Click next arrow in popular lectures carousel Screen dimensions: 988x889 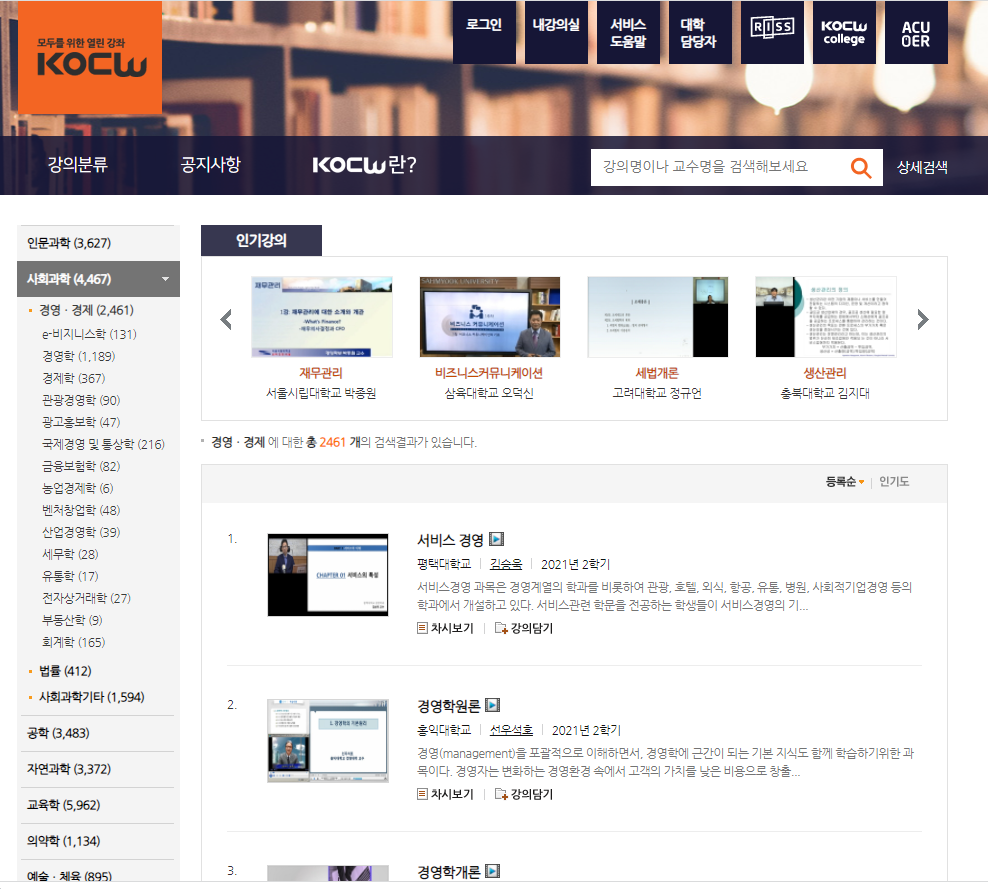click(922, 319)
